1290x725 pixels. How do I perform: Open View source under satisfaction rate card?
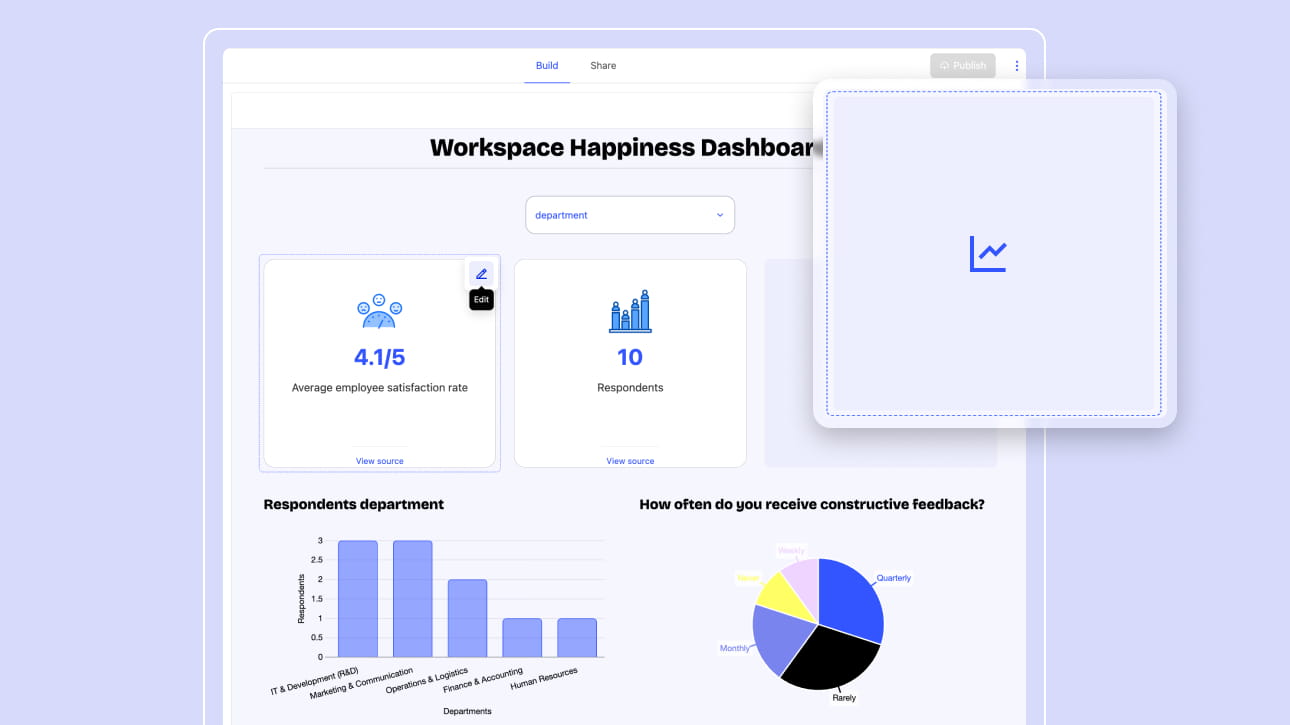[379, 461]
